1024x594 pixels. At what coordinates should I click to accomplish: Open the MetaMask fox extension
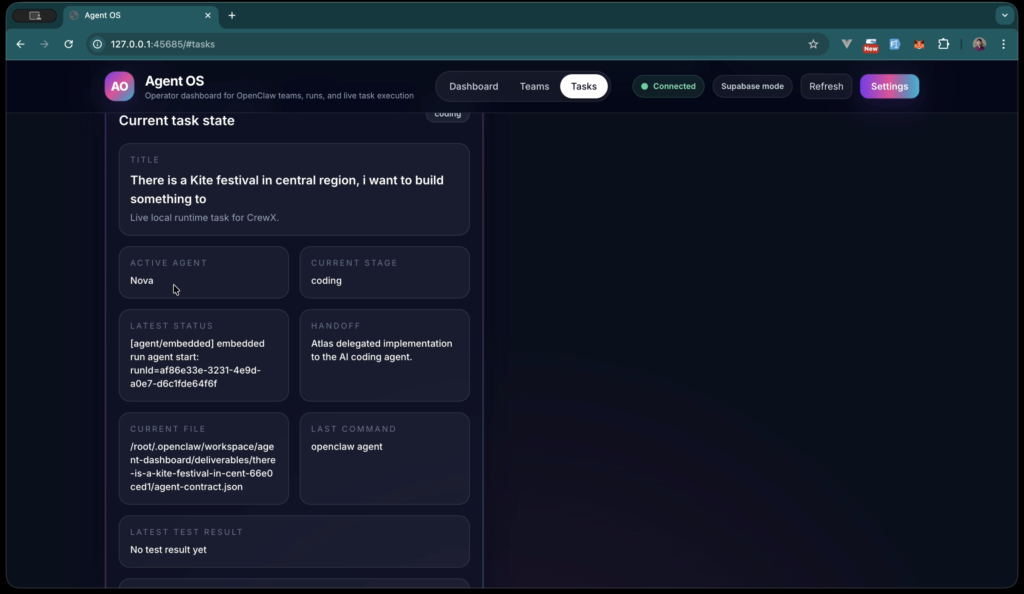pyautogui.click(x=919, y=44)
